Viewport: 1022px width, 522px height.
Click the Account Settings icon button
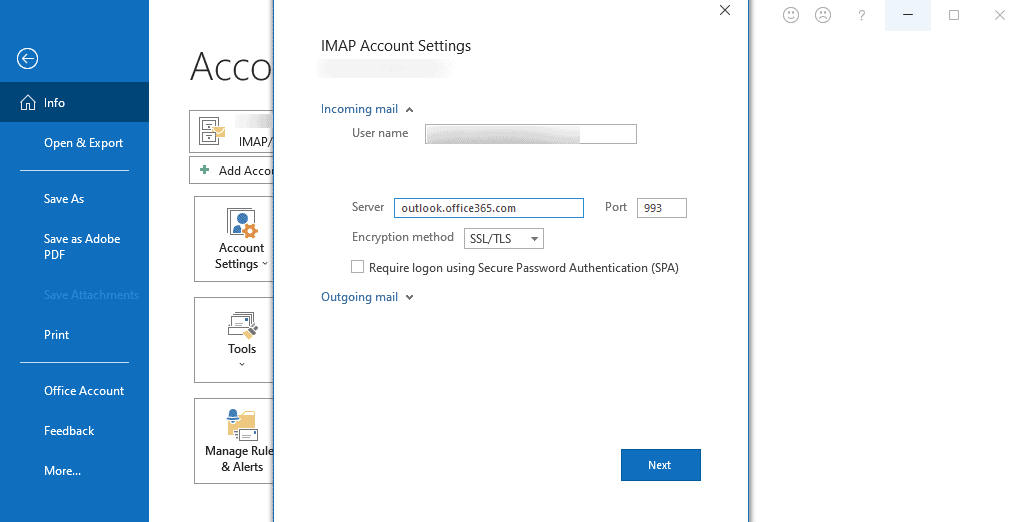(x=235, y=239)
